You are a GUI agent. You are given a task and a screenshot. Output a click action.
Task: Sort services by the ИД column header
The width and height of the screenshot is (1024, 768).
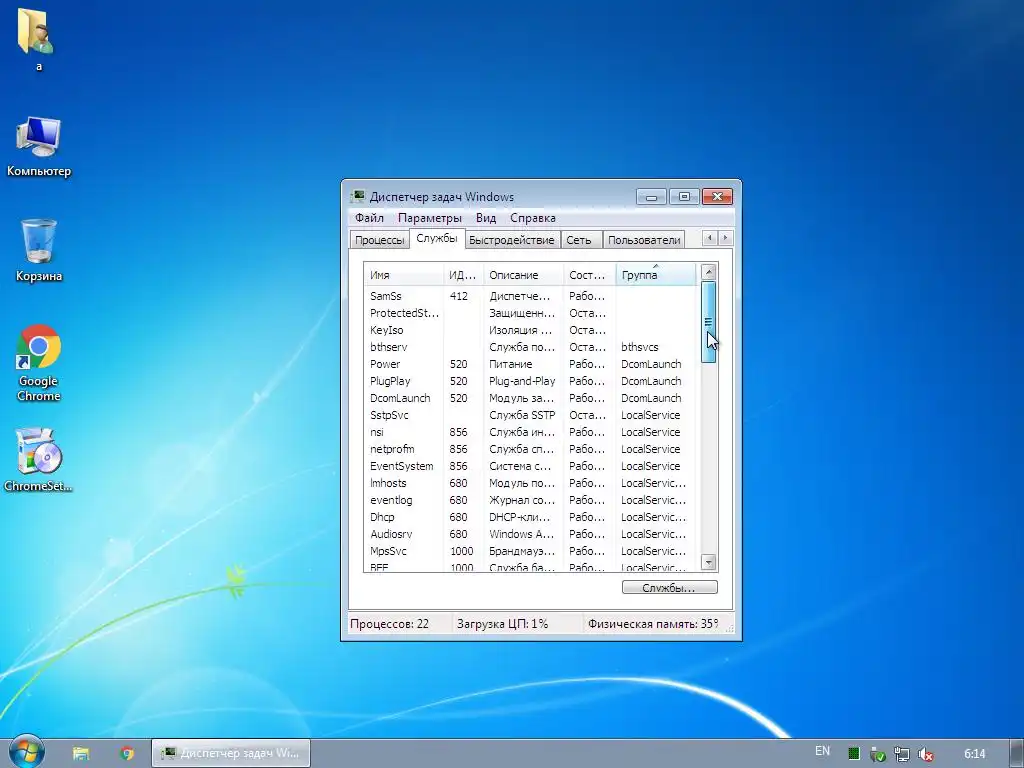click(x=464, y=275)
